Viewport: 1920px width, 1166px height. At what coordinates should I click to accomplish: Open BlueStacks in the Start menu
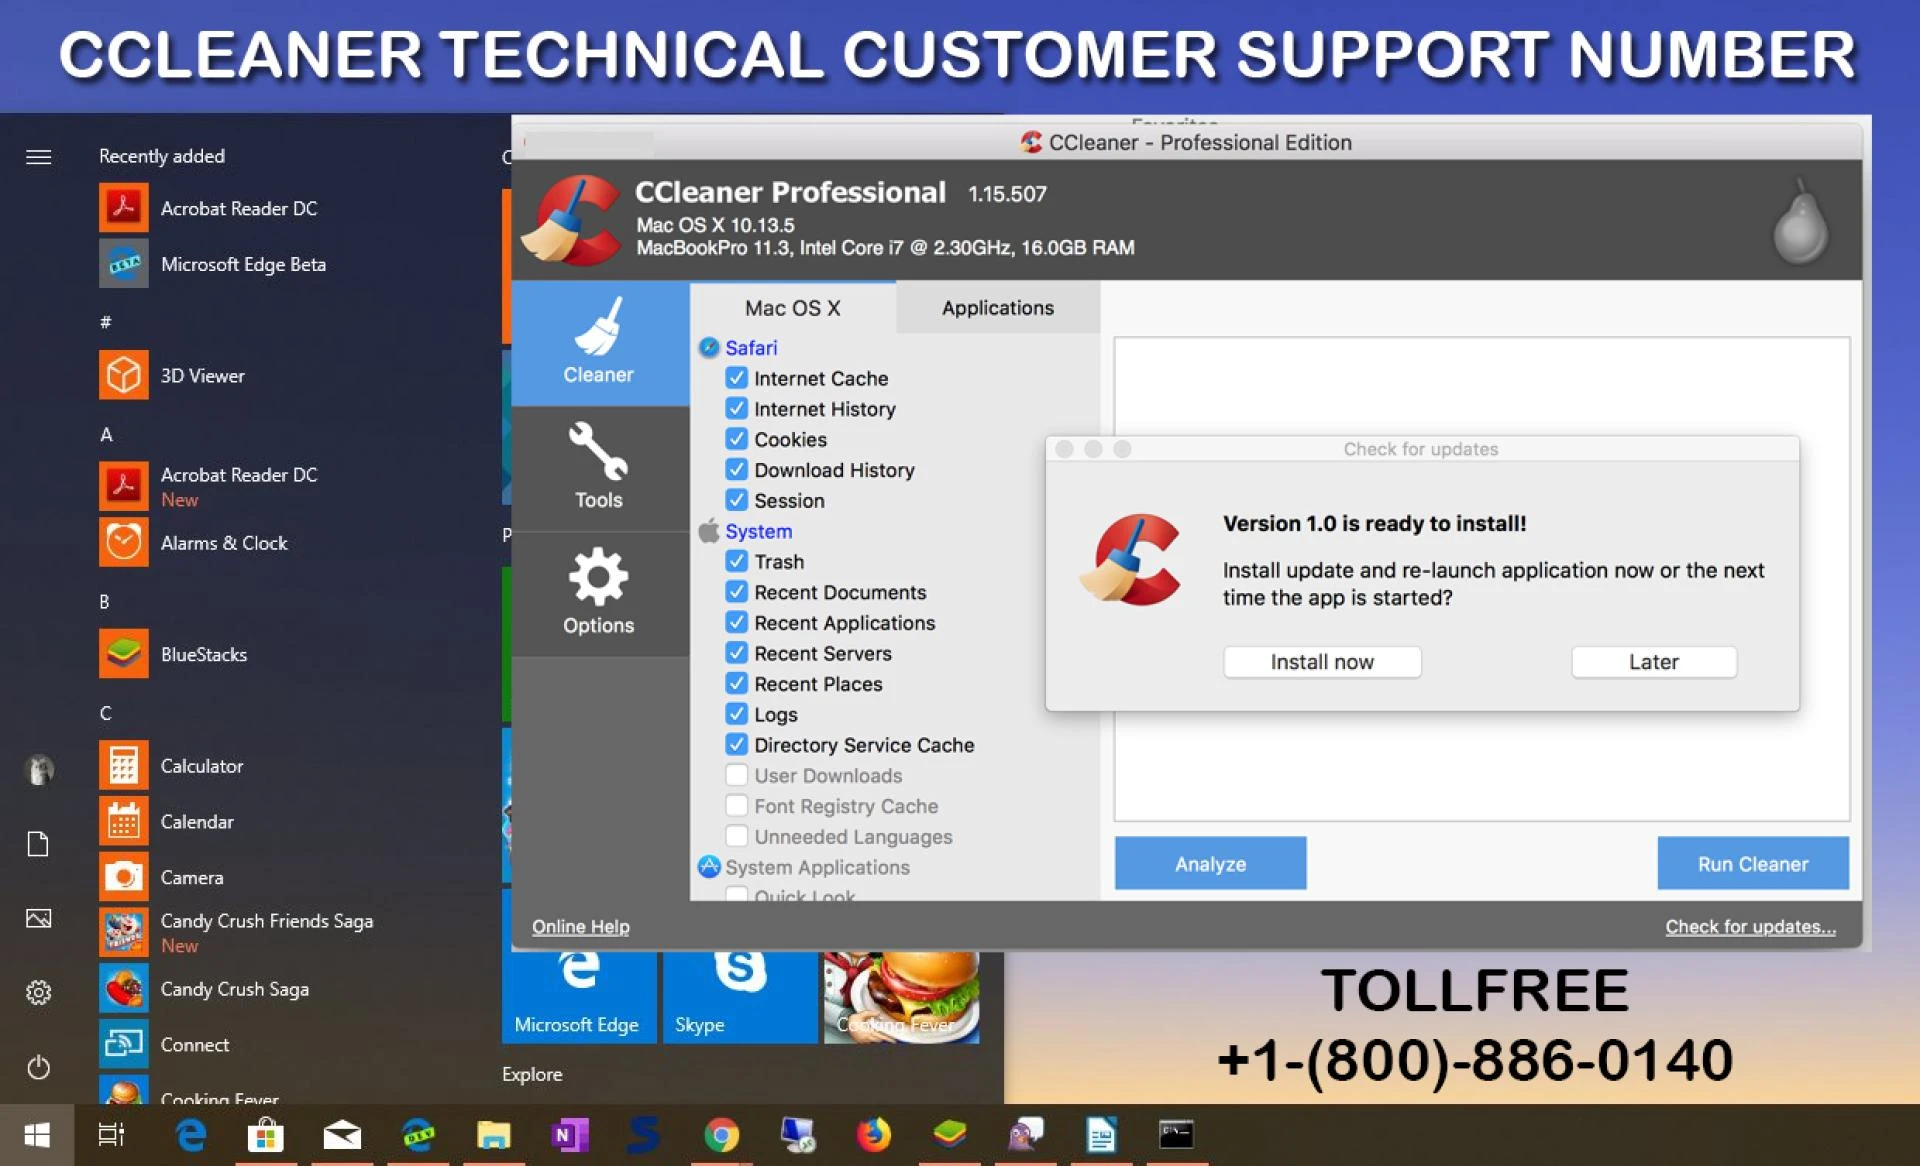tap(203, 654)
